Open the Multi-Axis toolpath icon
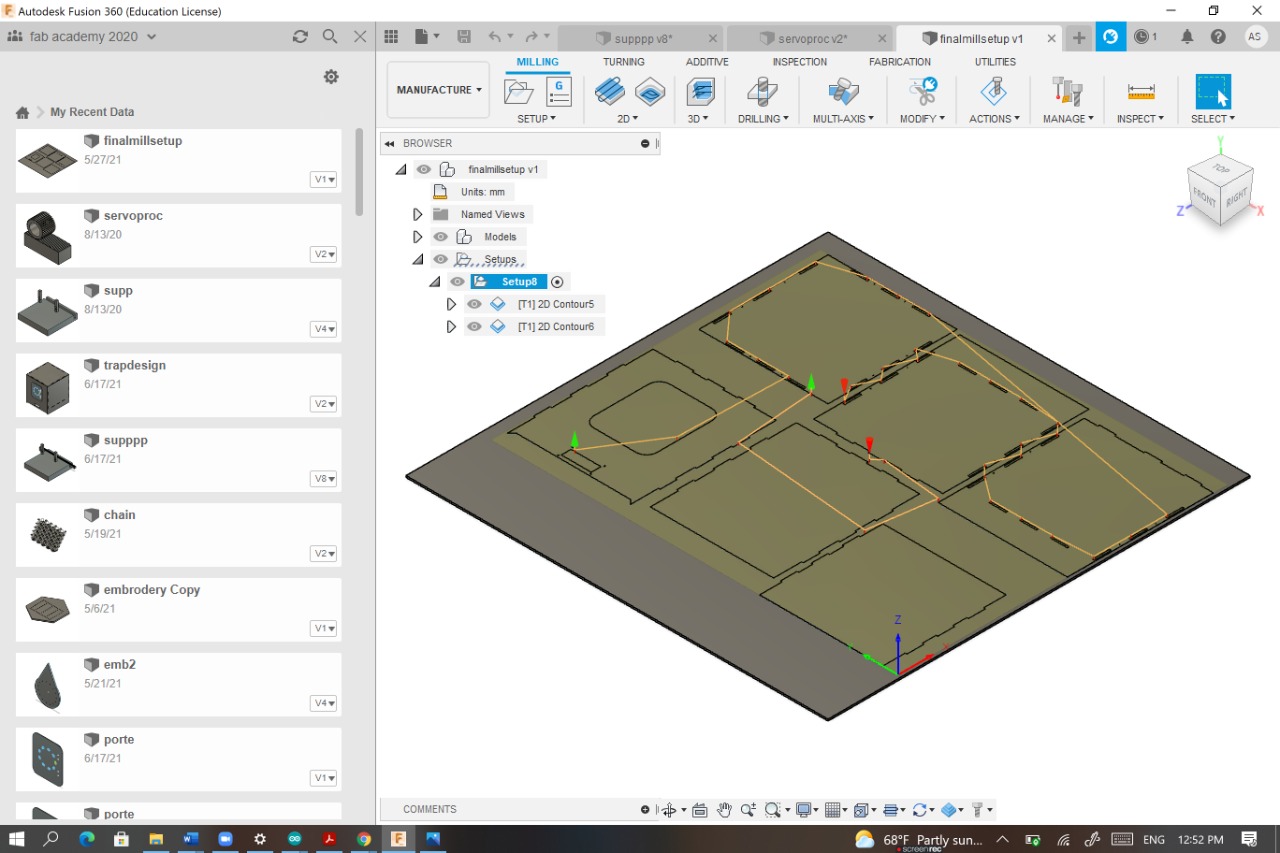1280x853 pixels. click(x=843, y=92)
